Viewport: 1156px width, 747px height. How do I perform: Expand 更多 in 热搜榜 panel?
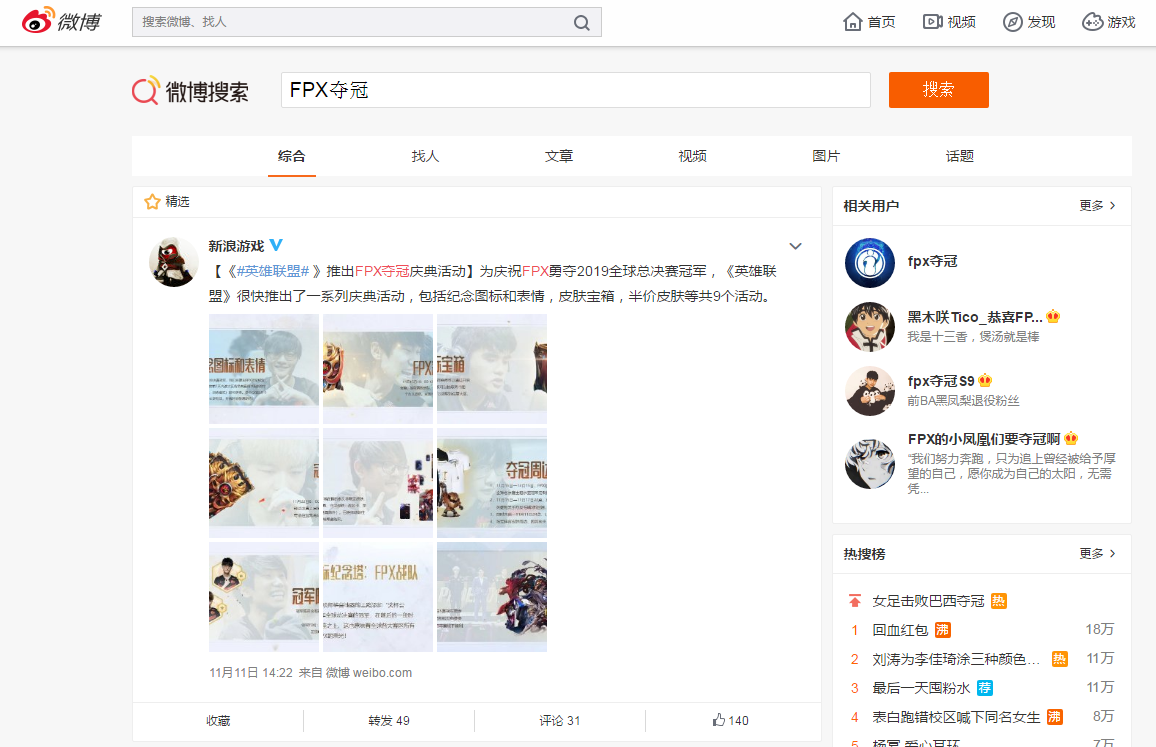(1098, 554)
